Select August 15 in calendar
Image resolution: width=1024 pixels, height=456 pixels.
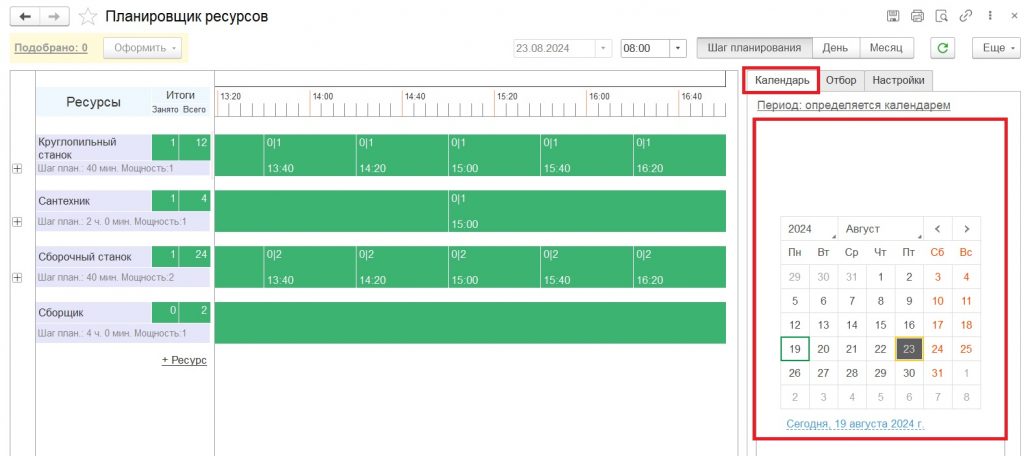880,325
